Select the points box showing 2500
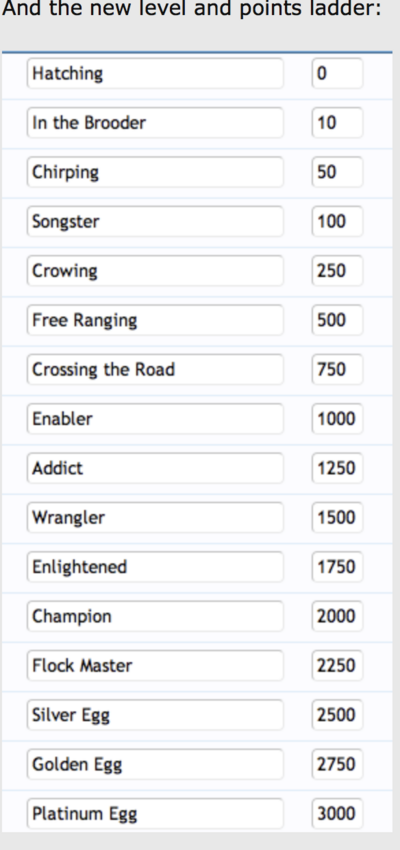The width and height of the screenshot is (400, 850). pos(337,714)
